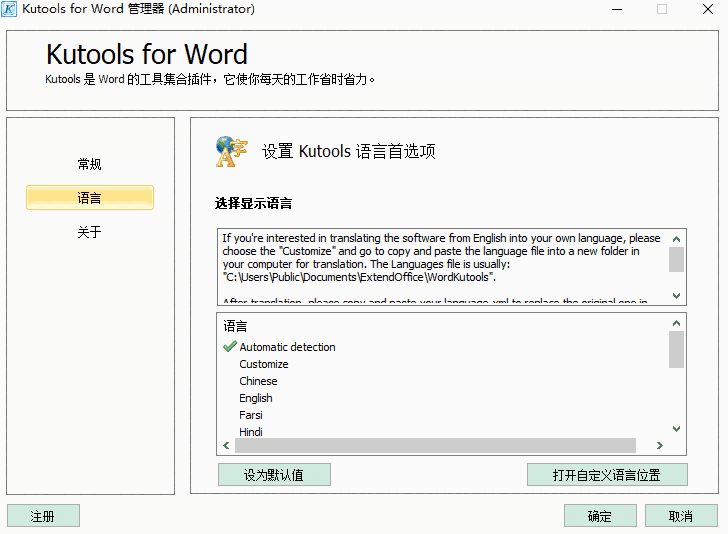Click down arrow of language list scrollbar
This screenshot has height=534, width=728.
[x=677, y=428]
